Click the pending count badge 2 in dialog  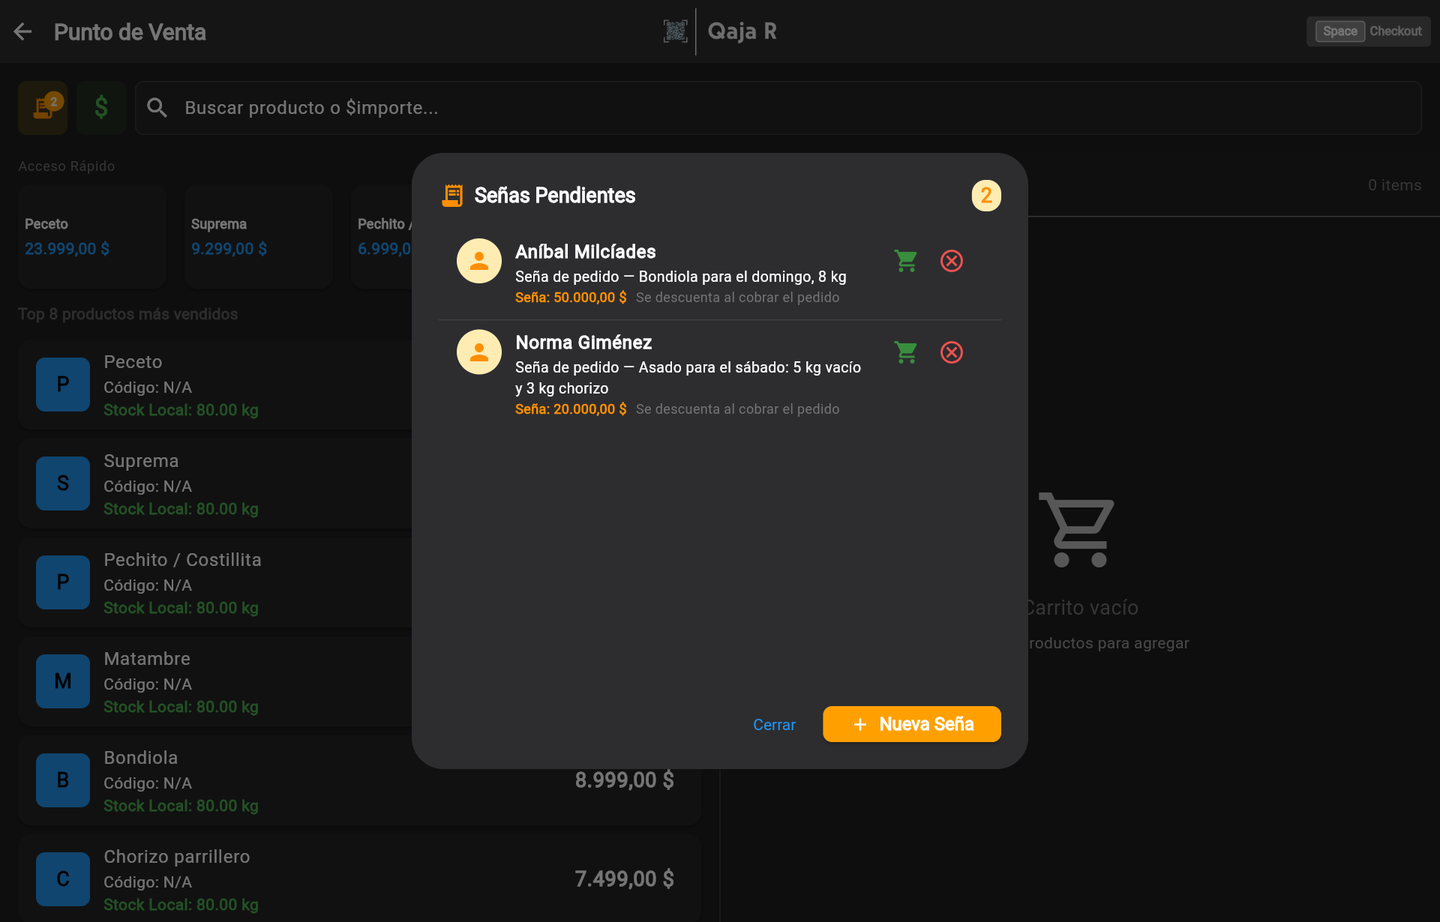click(x=986, y=196)
